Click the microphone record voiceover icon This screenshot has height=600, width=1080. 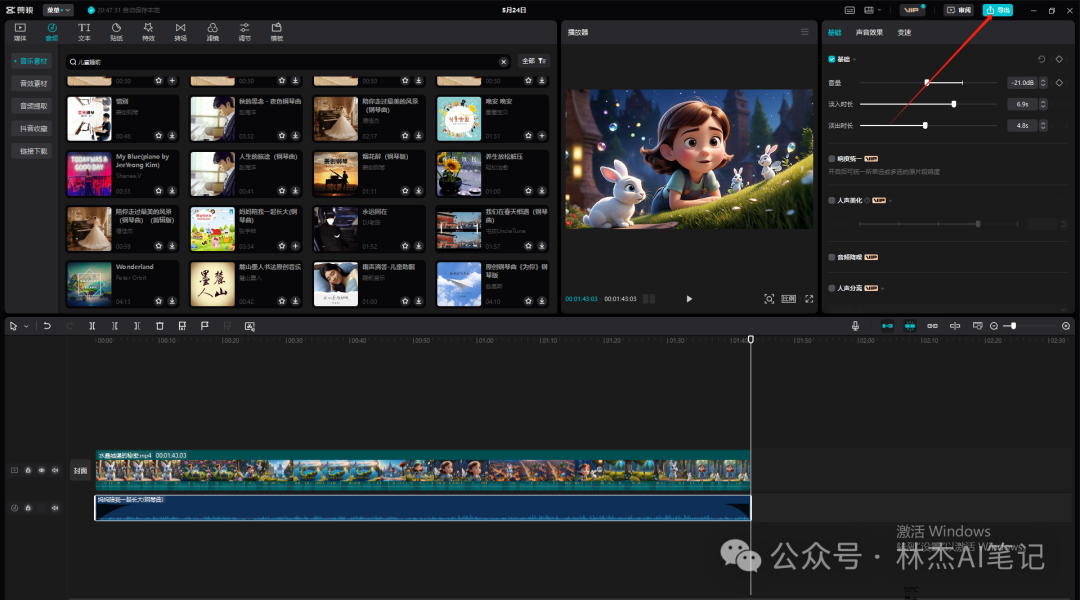pos(855,326)
